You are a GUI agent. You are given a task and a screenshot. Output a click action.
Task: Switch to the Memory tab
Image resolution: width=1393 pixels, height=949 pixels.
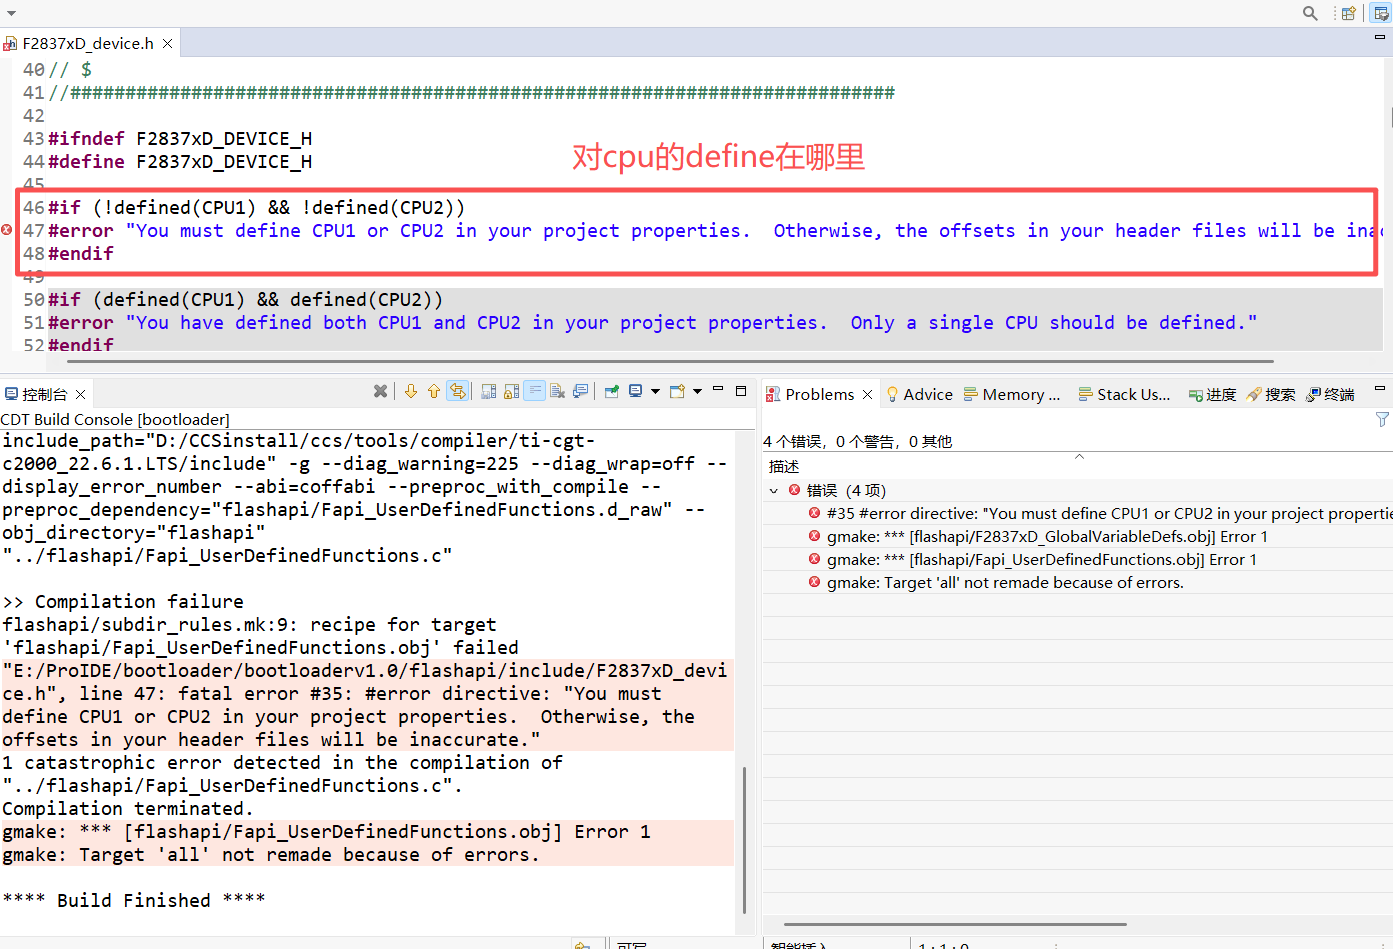click(x=1012, y=395)
